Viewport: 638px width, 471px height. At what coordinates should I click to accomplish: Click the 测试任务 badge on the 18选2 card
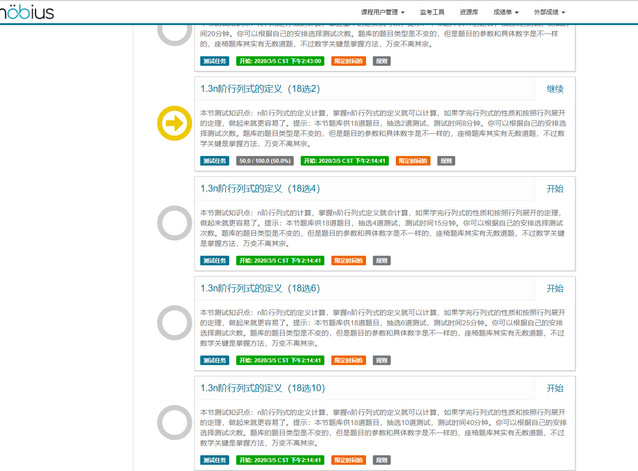(214, 160)
